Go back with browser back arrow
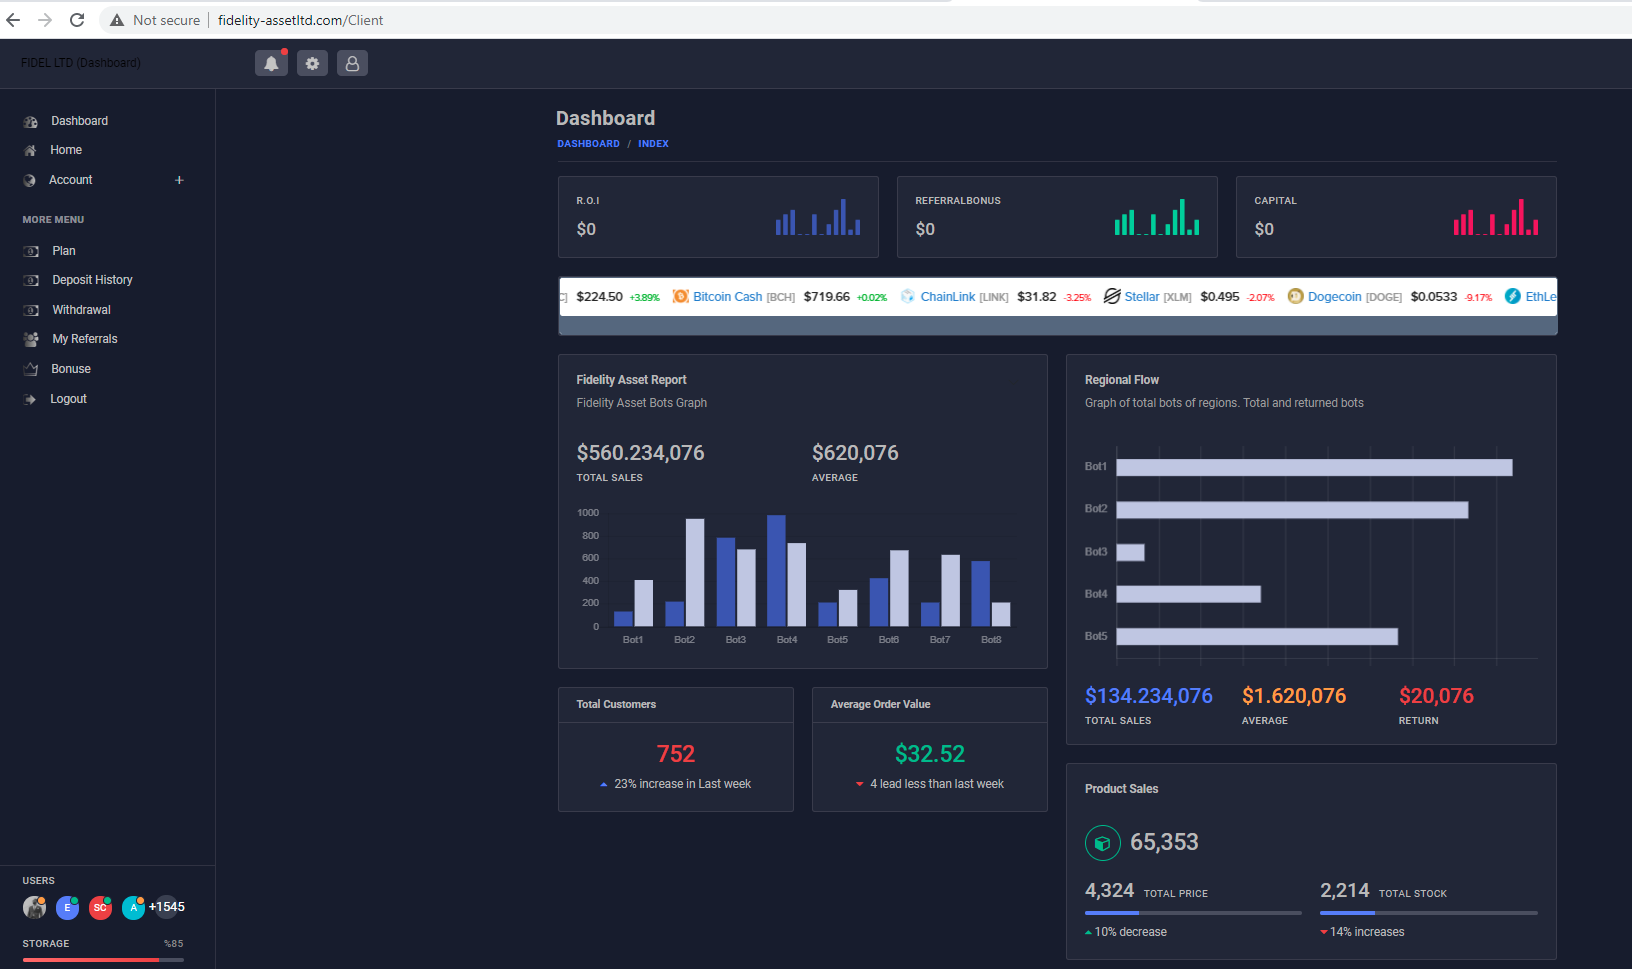 [13, 20]
